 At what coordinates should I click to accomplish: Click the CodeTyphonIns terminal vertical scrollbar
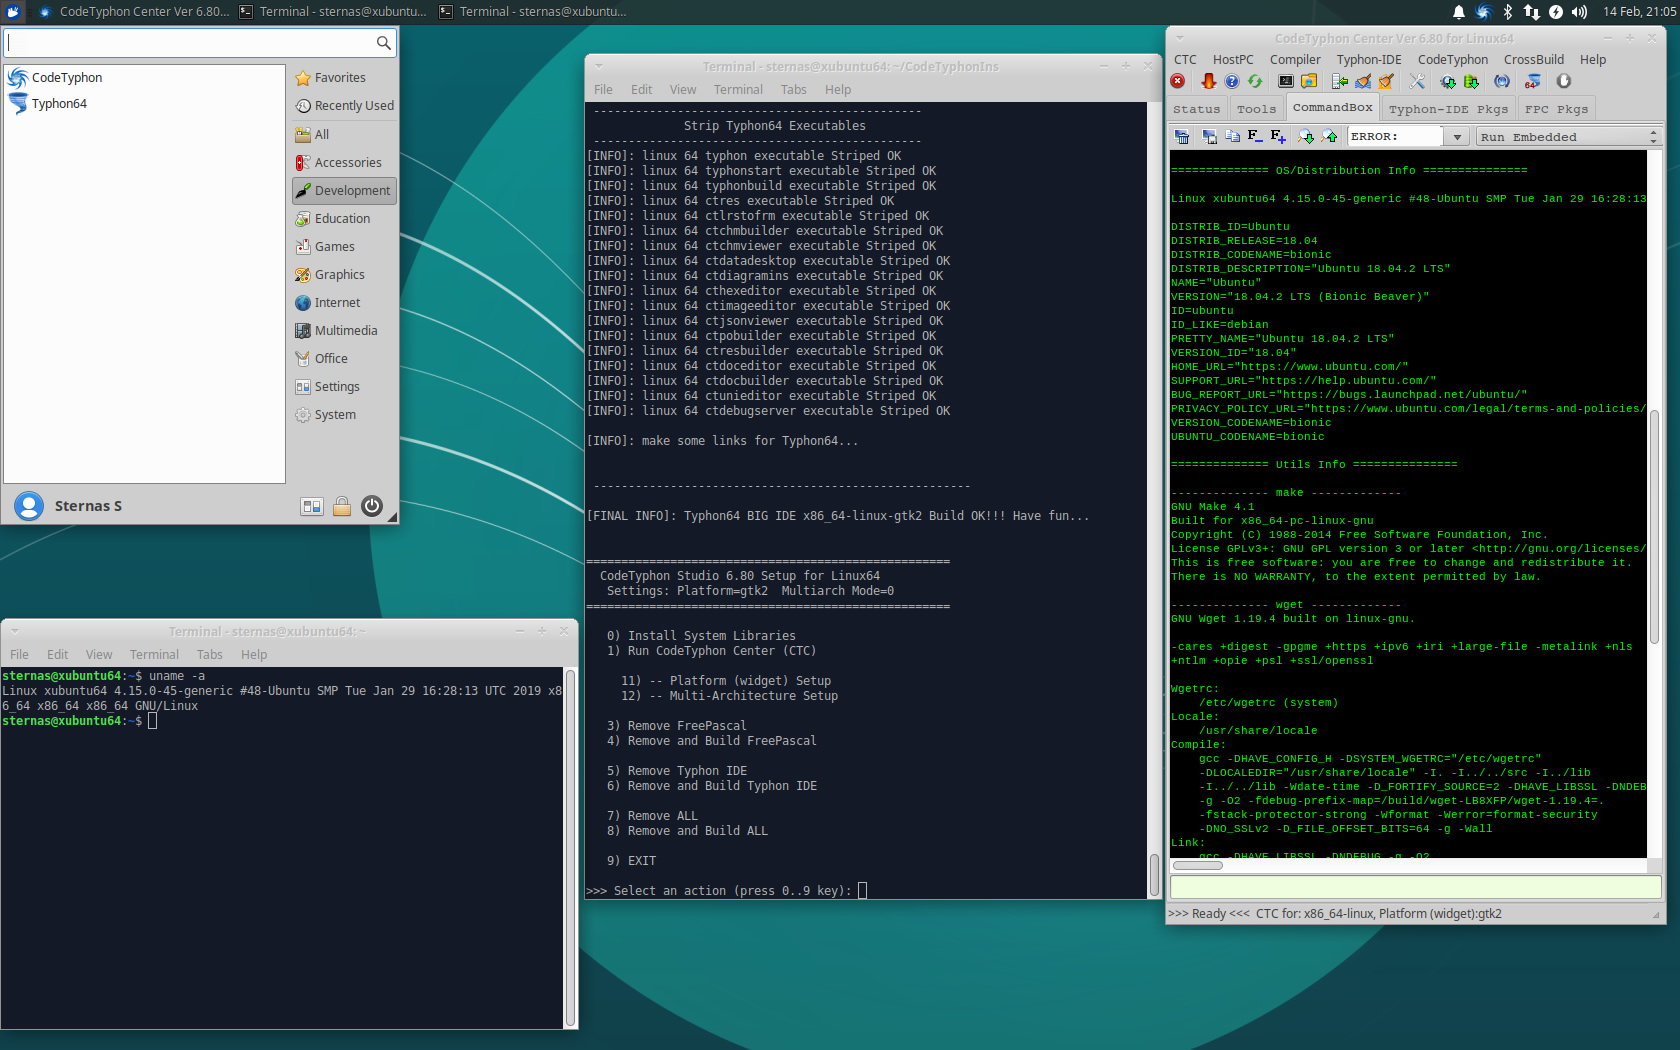(x=1154, y=875)
